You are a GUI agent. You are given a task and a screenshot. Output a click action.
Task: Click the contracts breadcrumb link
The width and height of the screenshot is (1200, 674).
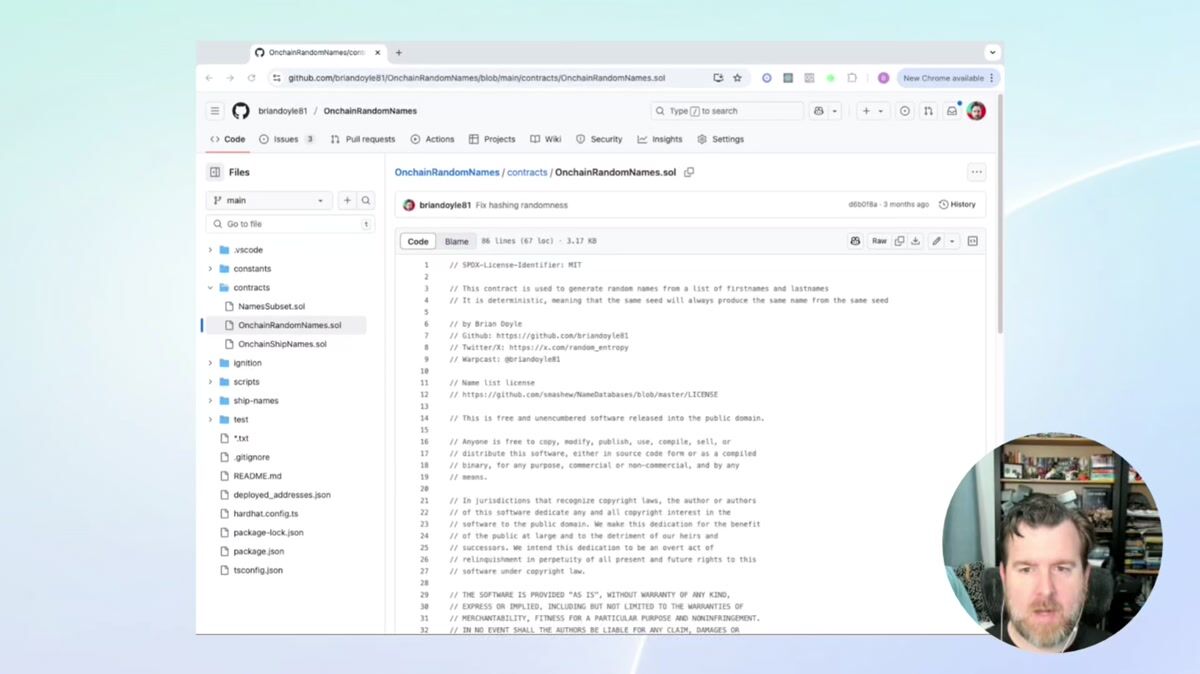tap(527, 172)
